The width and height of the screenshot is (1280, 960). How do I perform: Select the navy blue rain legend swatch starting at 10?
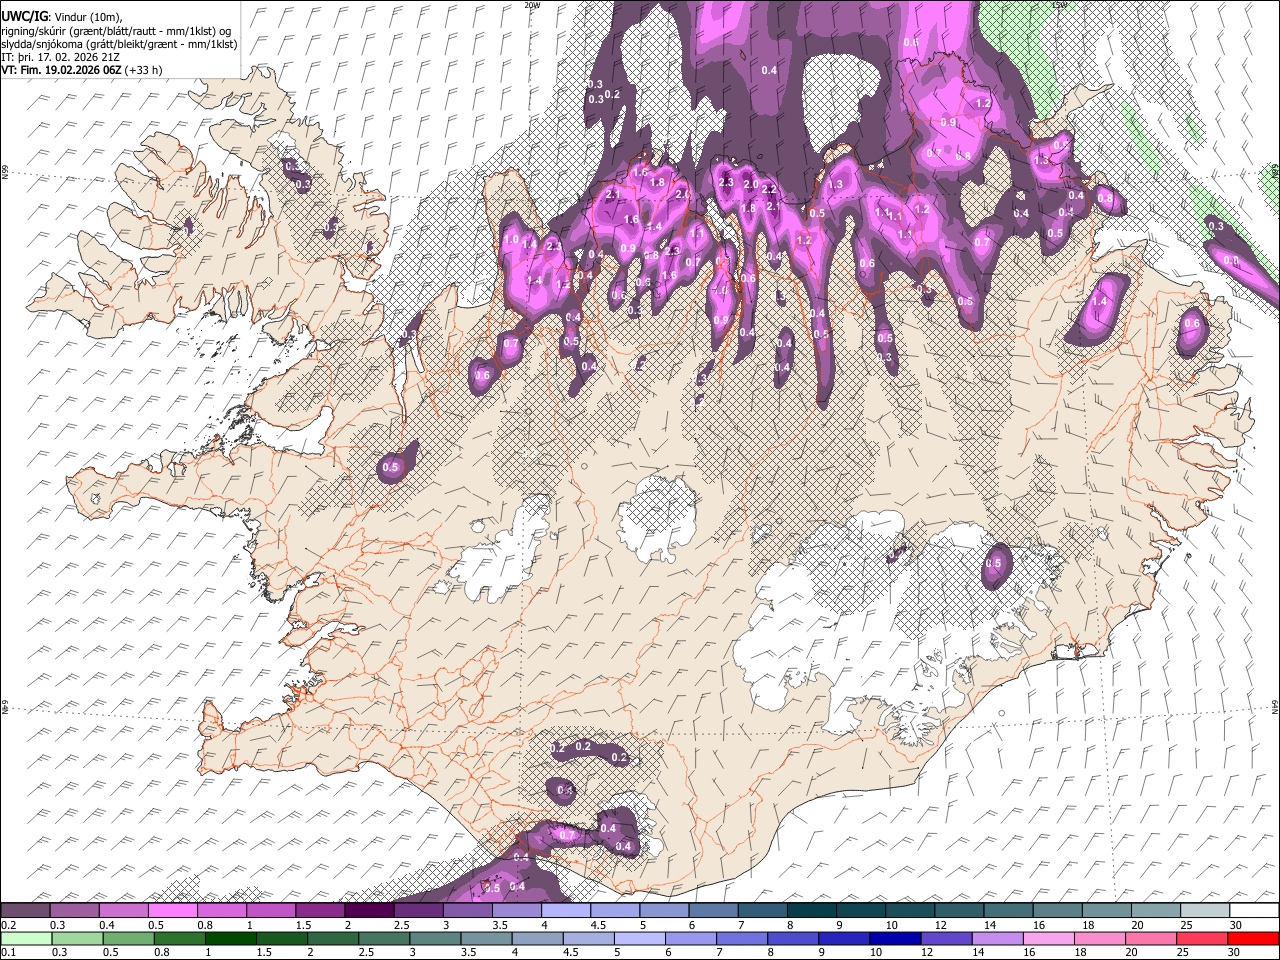point(897,938)
